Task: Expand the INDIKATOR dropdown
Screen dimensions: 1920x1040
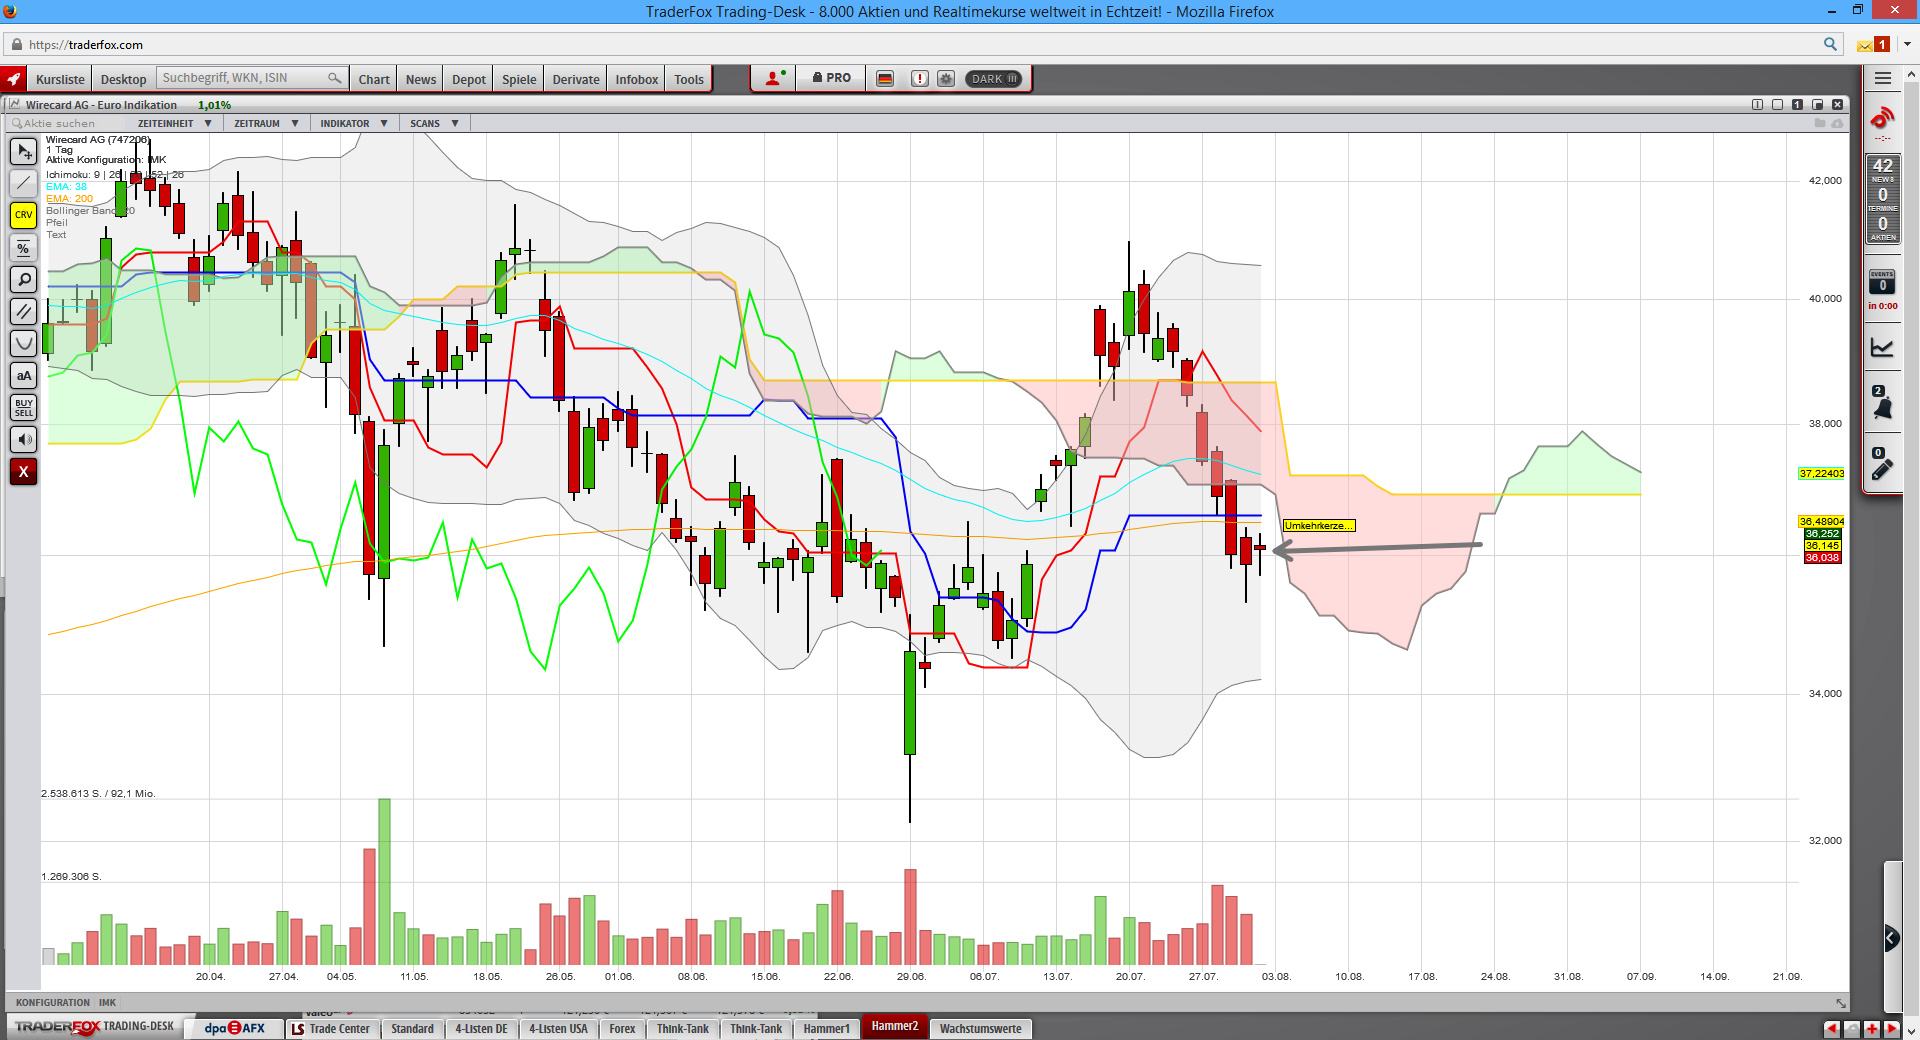Action: click(x=354, y=123)
